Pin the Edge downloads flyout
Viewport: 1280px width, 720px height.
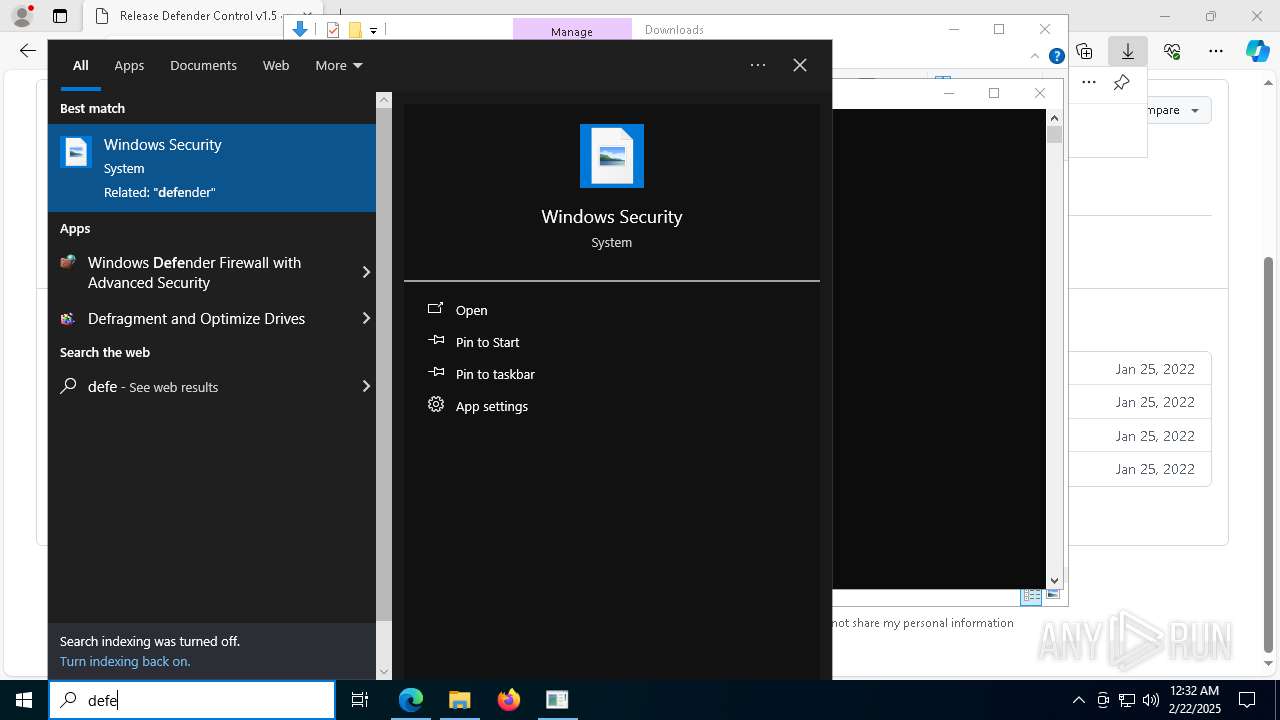(x=1122, y=82)
